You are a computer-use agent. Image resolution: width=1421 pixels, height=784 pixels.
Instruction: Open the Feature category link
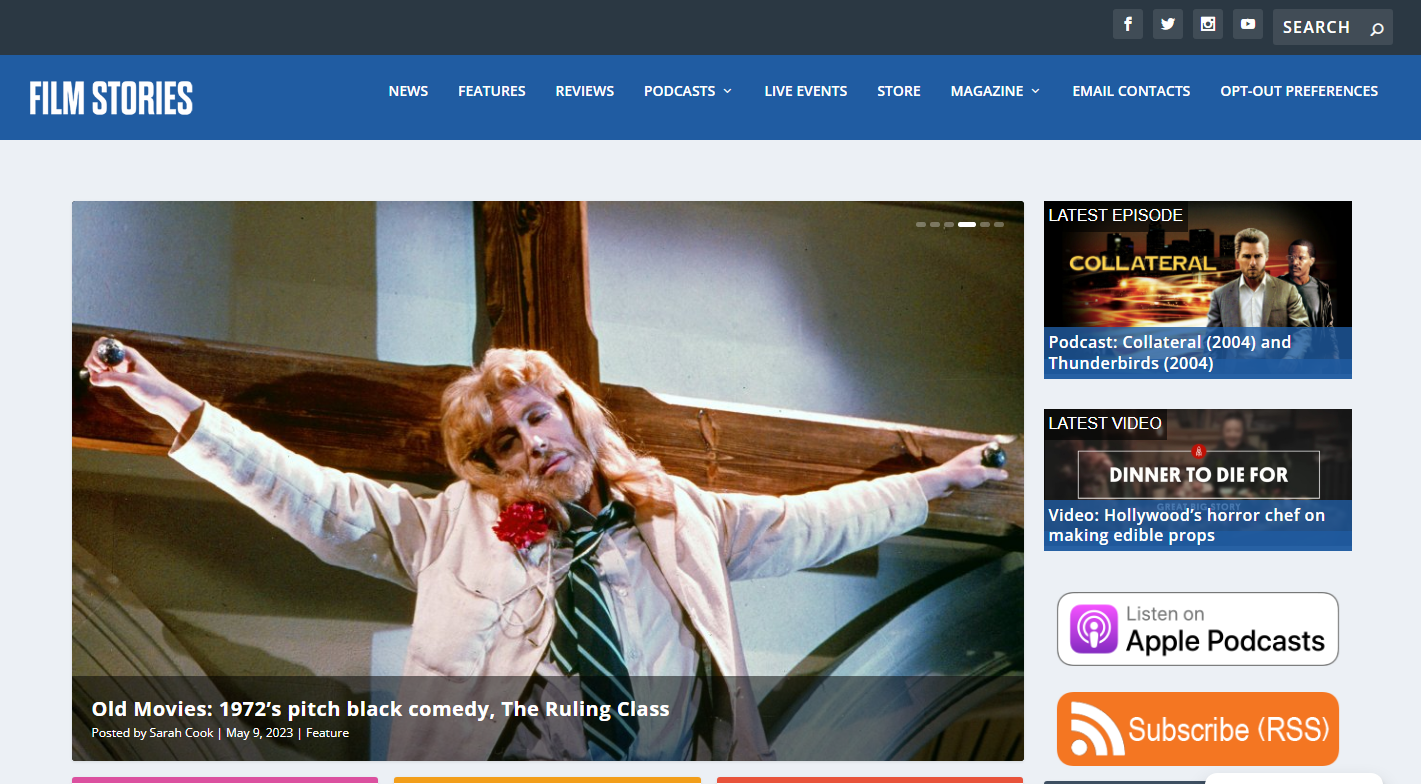pos(327,733)
